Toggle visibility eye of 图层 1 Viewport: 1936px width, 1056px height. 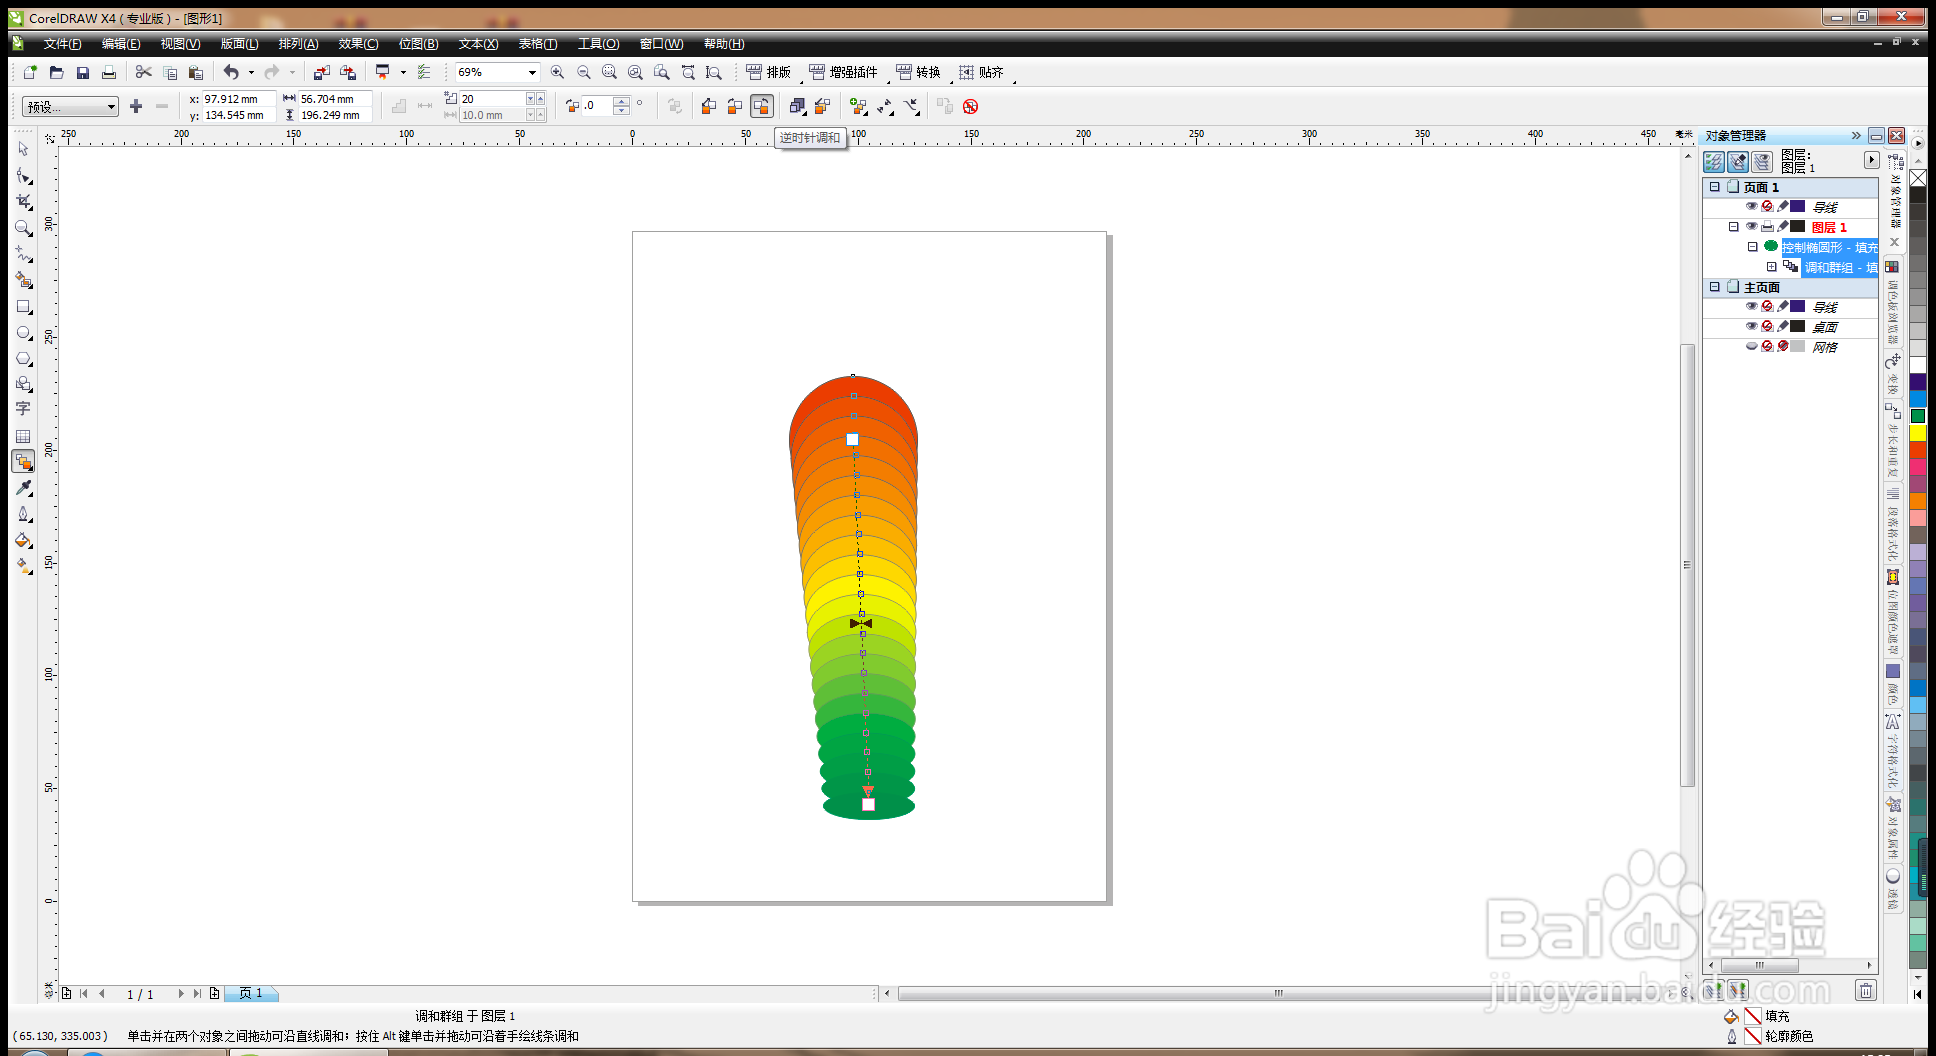tap(1751, 226)
